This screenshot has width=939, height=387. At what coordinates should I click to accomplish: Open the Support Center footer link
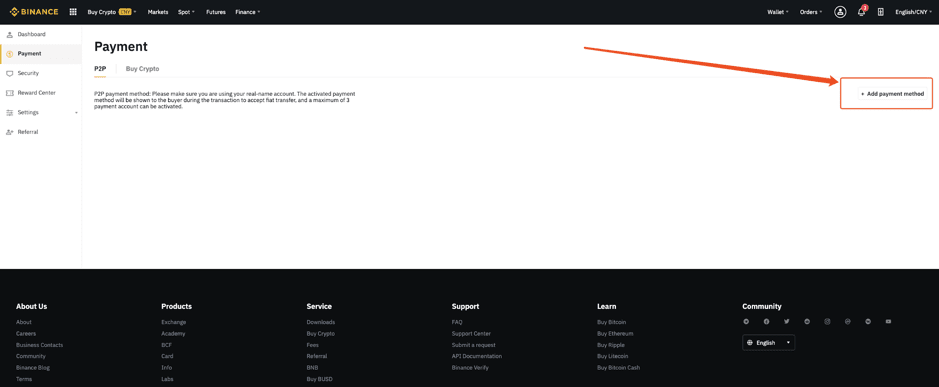tap(471, 334)
